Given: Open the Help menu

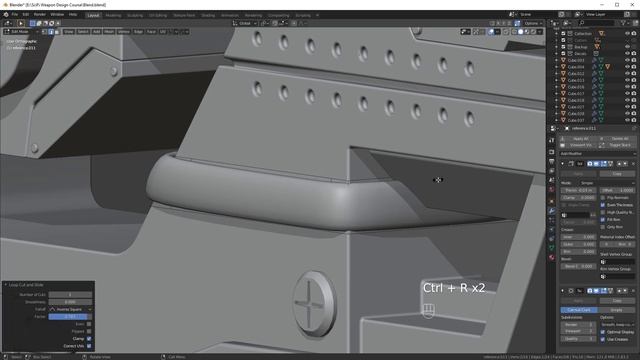Looking at the screenshot, I should coord(73,14).
